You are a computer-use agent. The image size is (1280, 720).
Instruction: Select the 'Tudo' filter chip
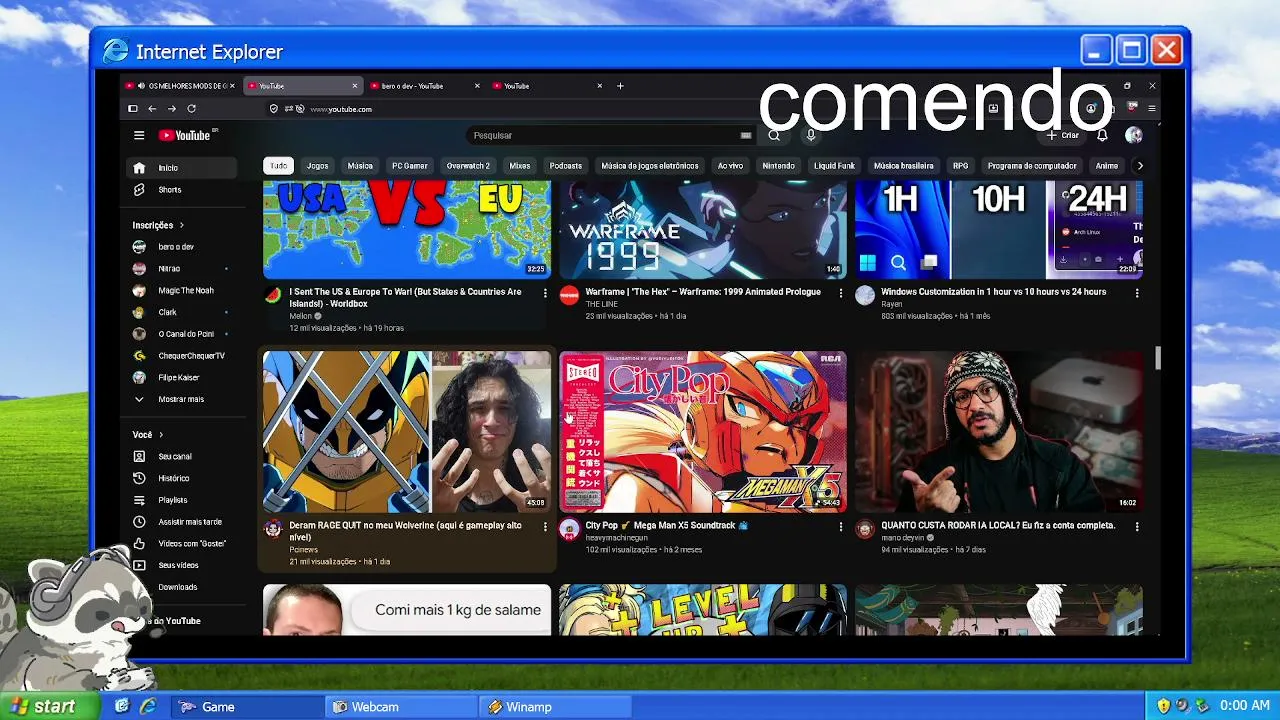coord(278,166)
